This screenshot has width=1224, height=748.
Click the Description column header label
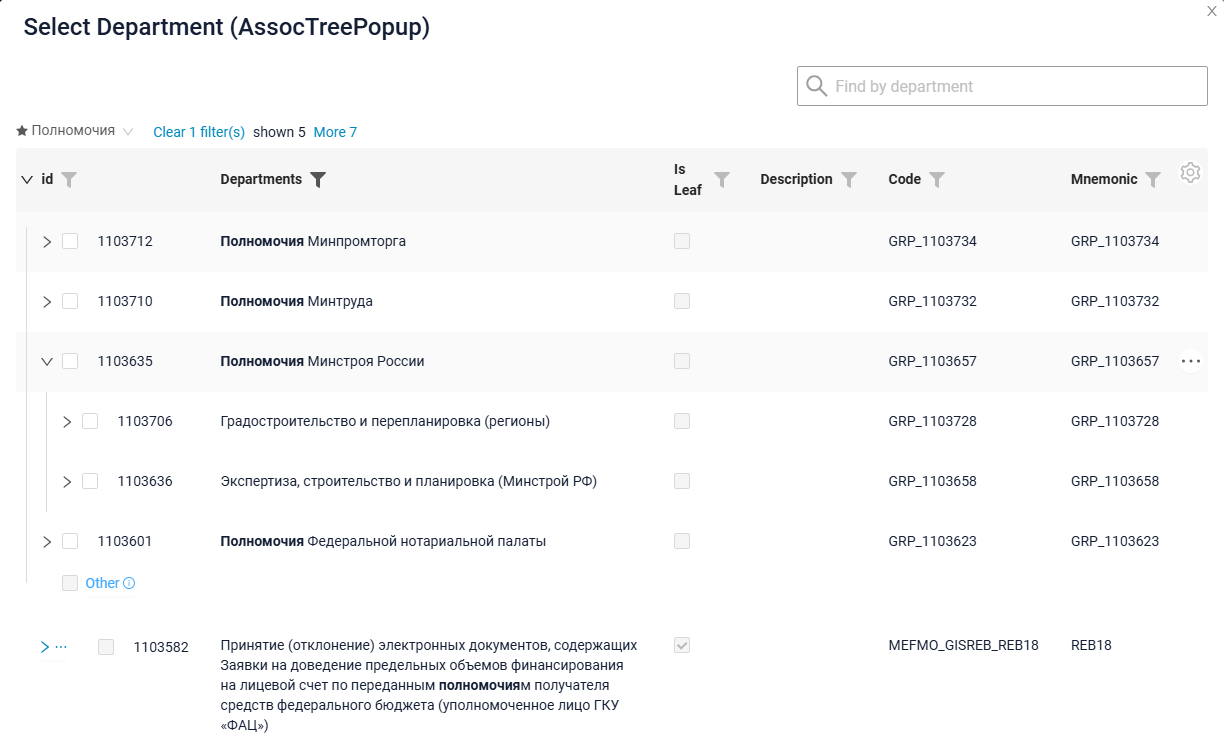[796, 179]
